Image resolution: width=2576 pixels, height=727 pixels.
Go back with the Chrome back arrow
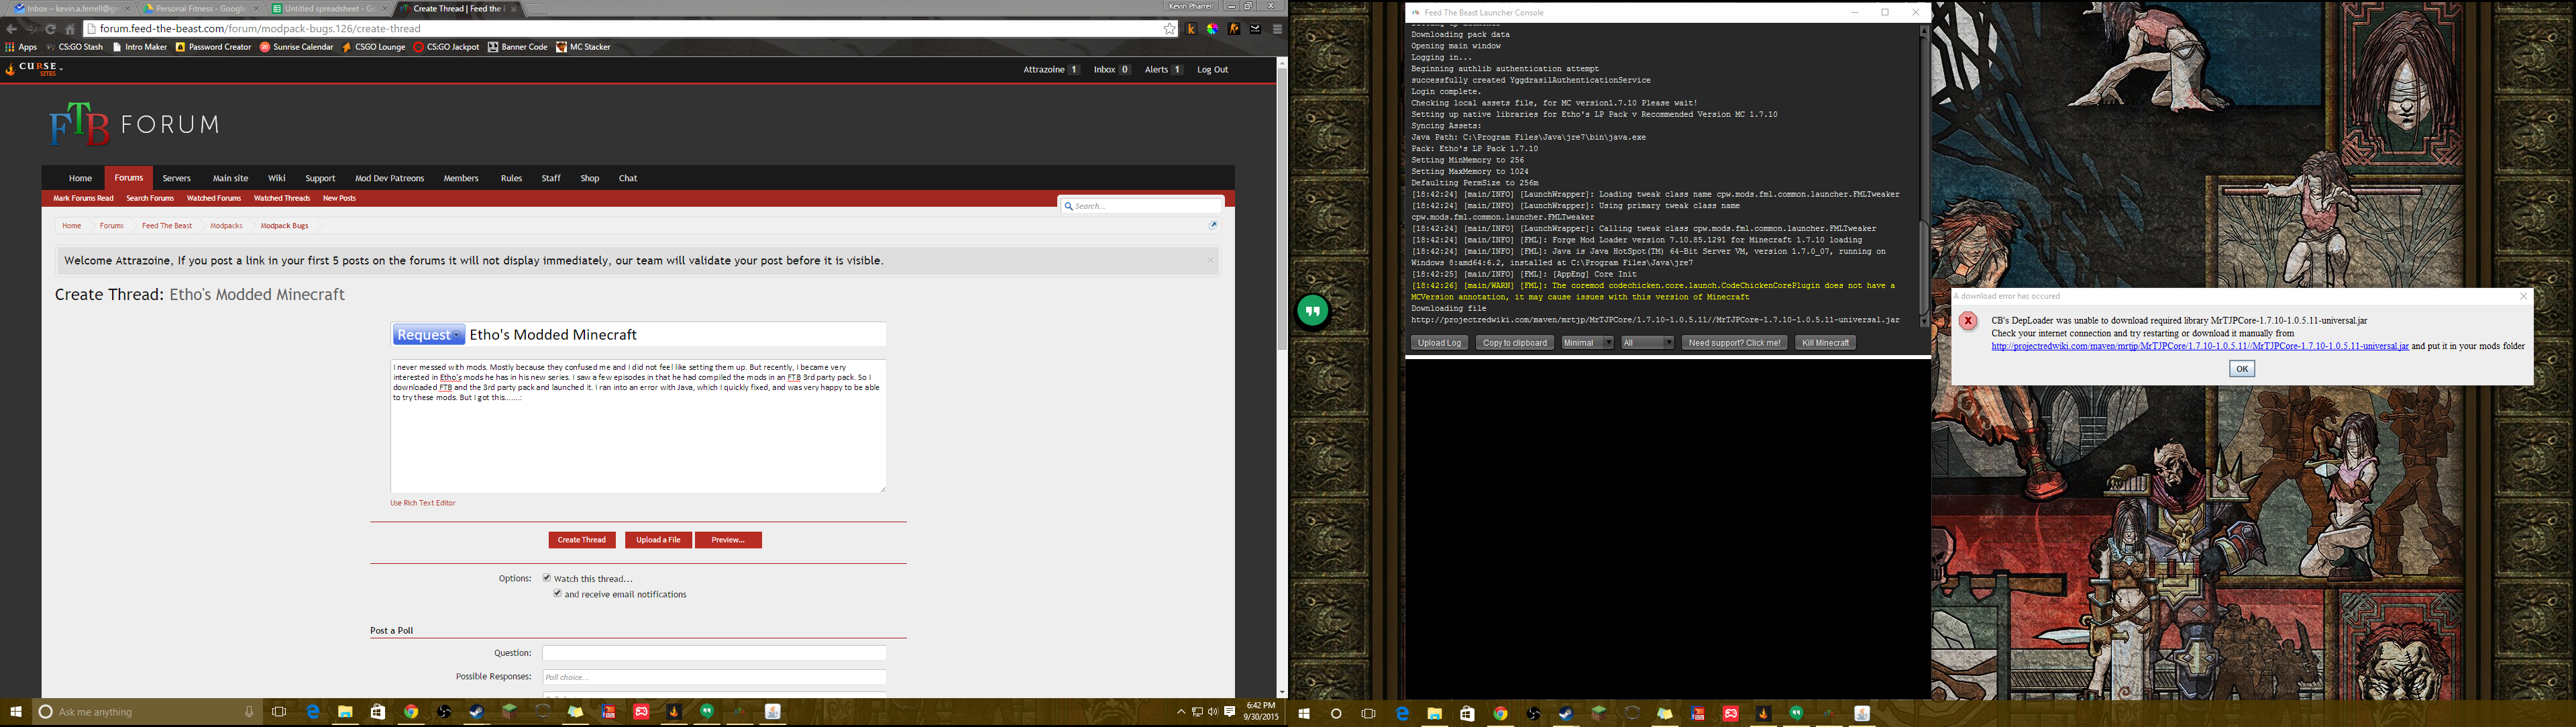click(12, 29)
